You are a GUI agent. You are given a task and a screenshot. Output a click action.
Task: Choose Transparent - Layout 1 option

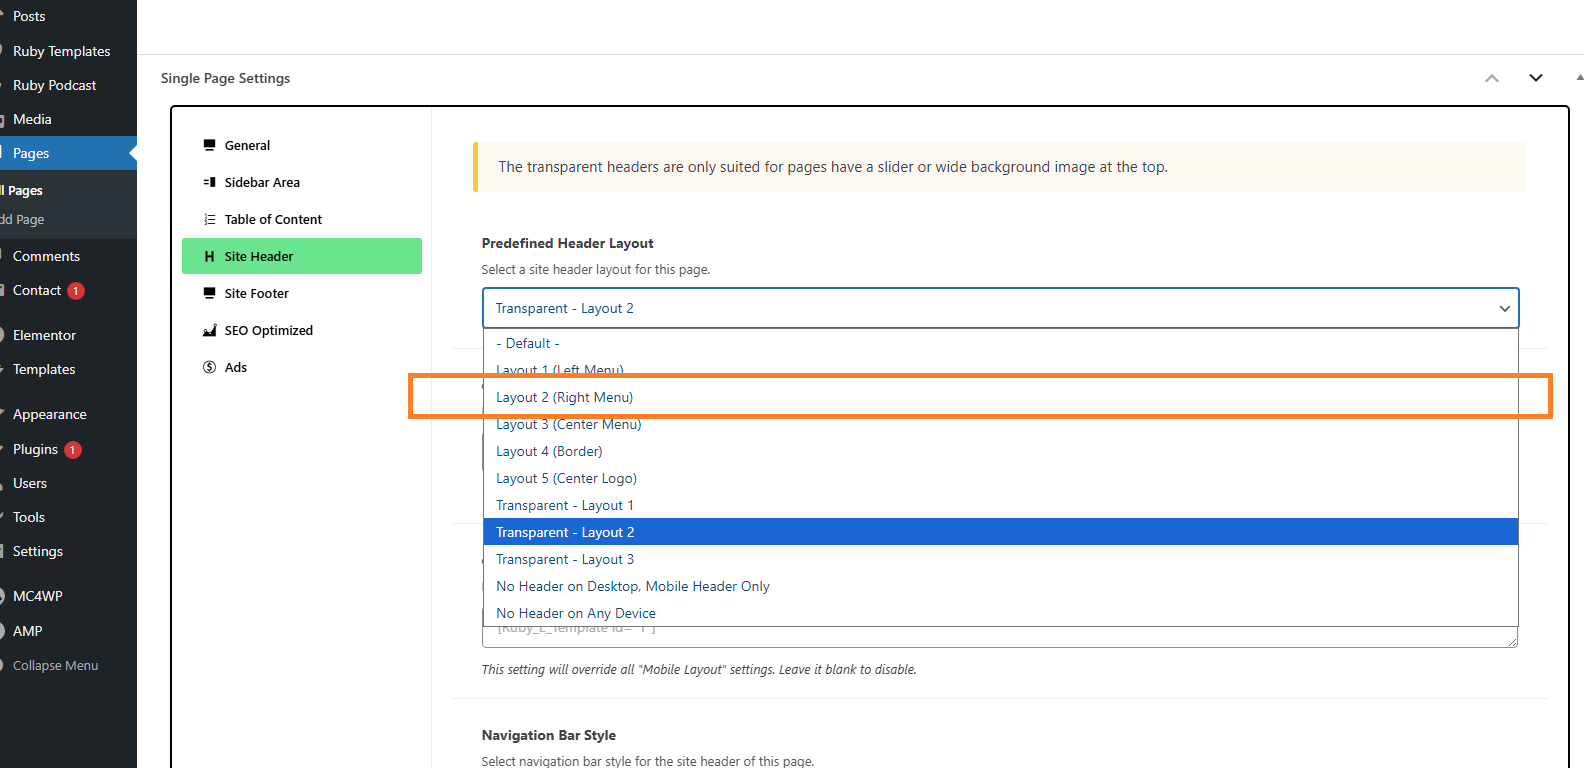point(1000,505)
